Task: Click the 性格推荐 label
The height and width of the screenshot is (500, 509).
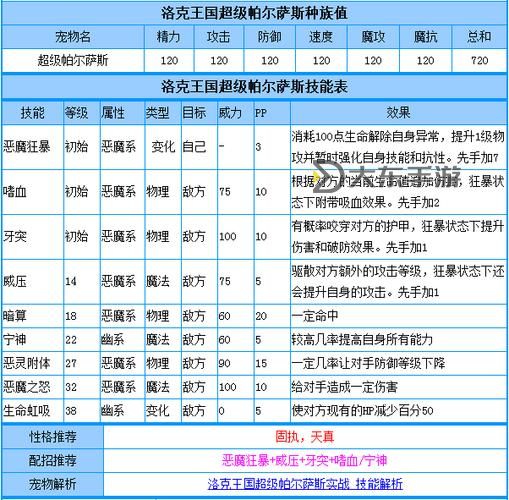Action: coord(53,437)
